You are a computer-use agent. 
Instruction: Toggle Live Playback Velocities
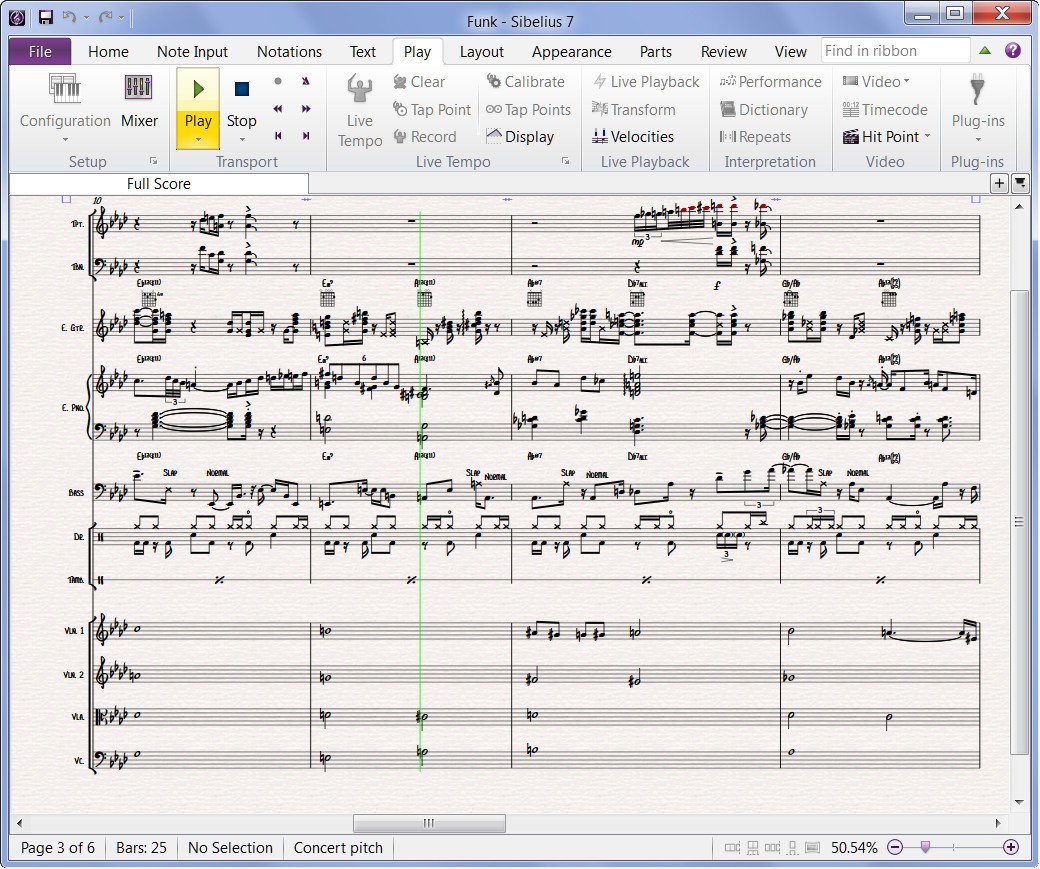(x=633, y=137)
